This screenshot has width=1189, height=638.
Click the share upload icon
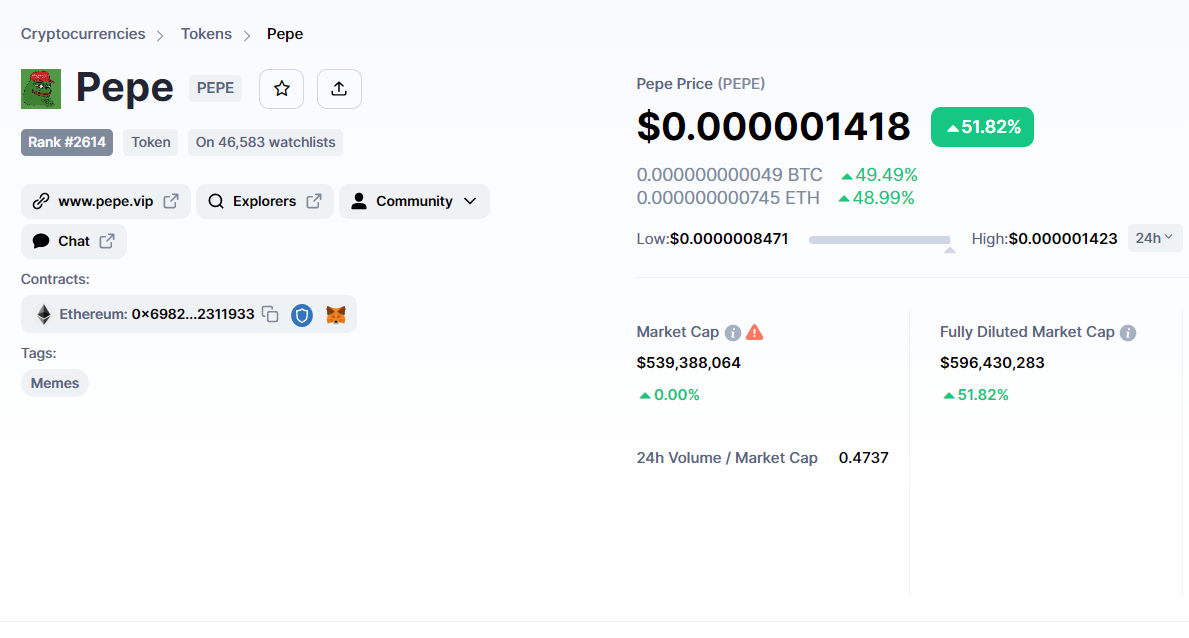tap(339, 89)
